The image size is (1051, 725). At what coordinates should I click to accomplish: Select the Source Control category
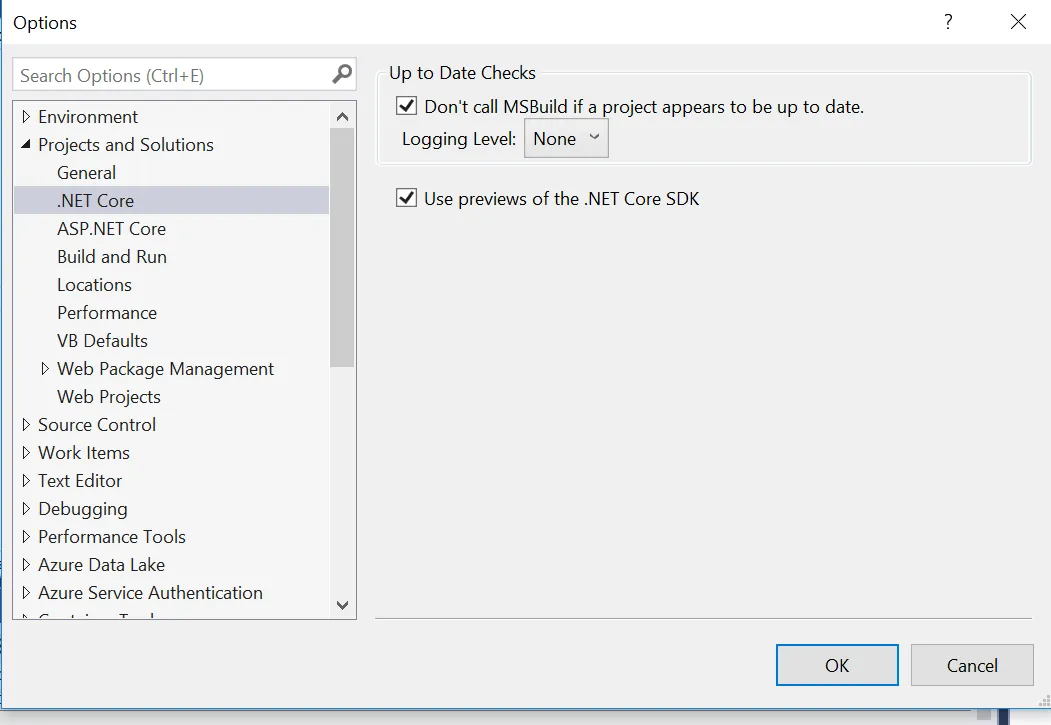coord(97,425)
